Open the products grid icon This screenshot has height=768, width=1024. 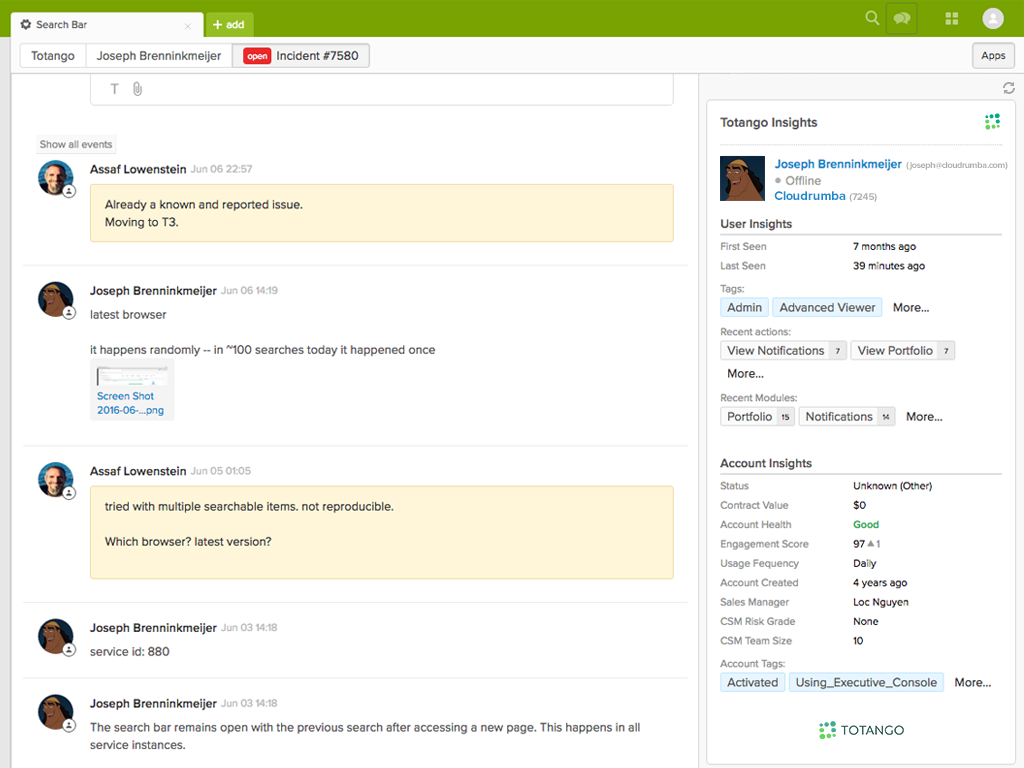[952, 18]
